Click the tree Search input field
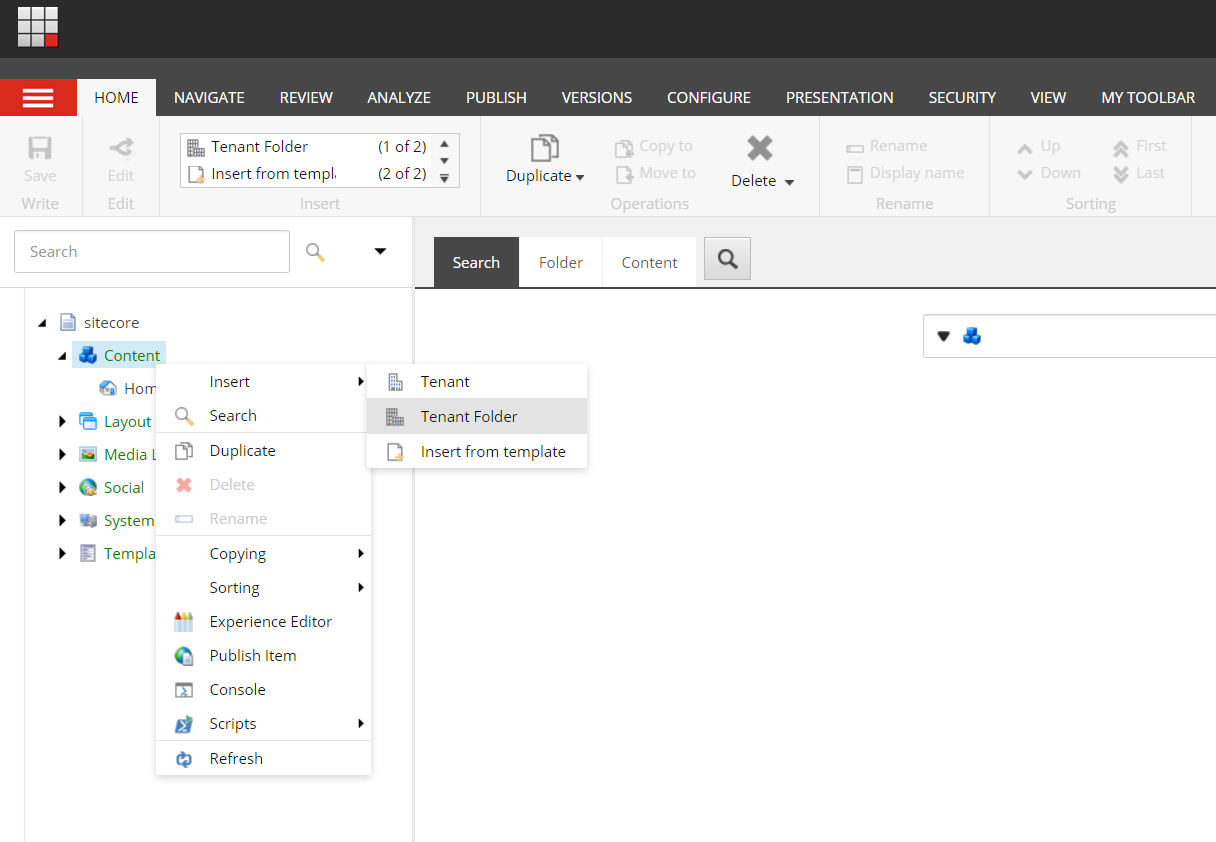The image size is (1216, 842). (152, 252)
